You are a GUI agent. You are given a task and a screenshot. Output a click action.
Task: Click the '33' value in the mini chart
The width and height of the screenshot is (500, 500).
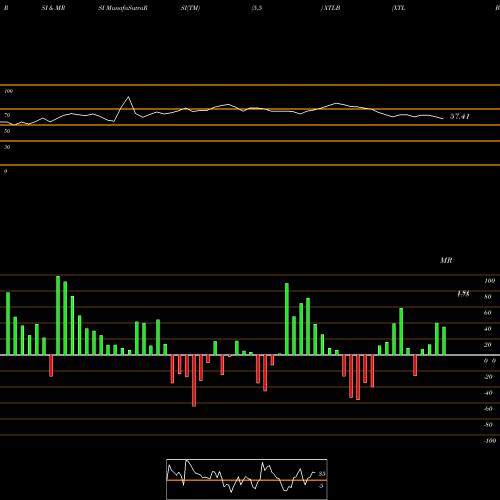pos(322,474)
